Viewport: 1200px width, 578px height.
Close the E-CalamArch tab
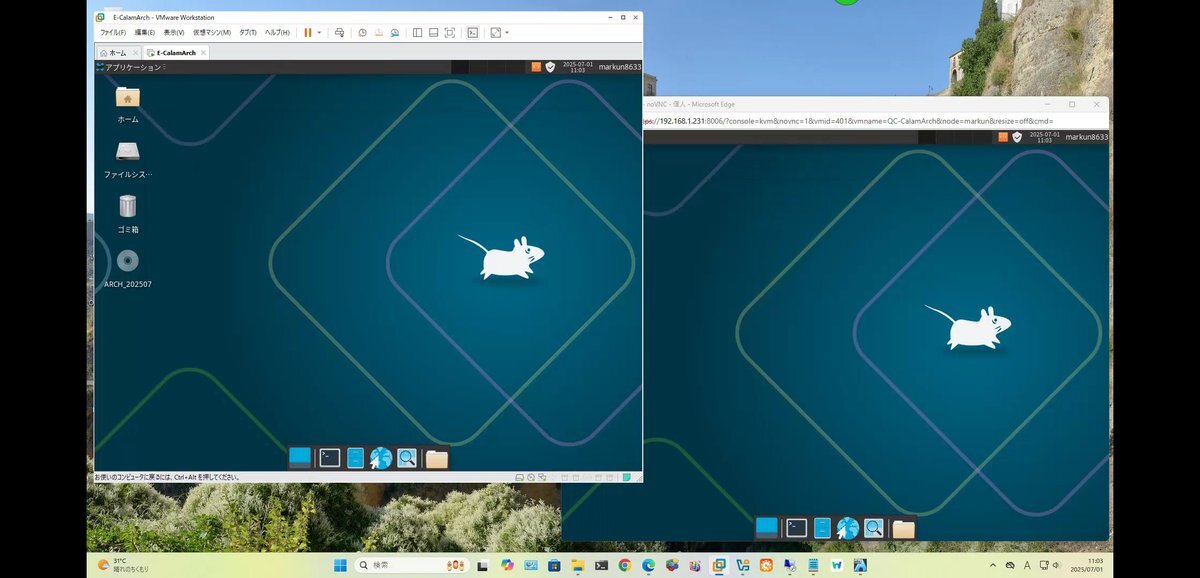point(203,52)
